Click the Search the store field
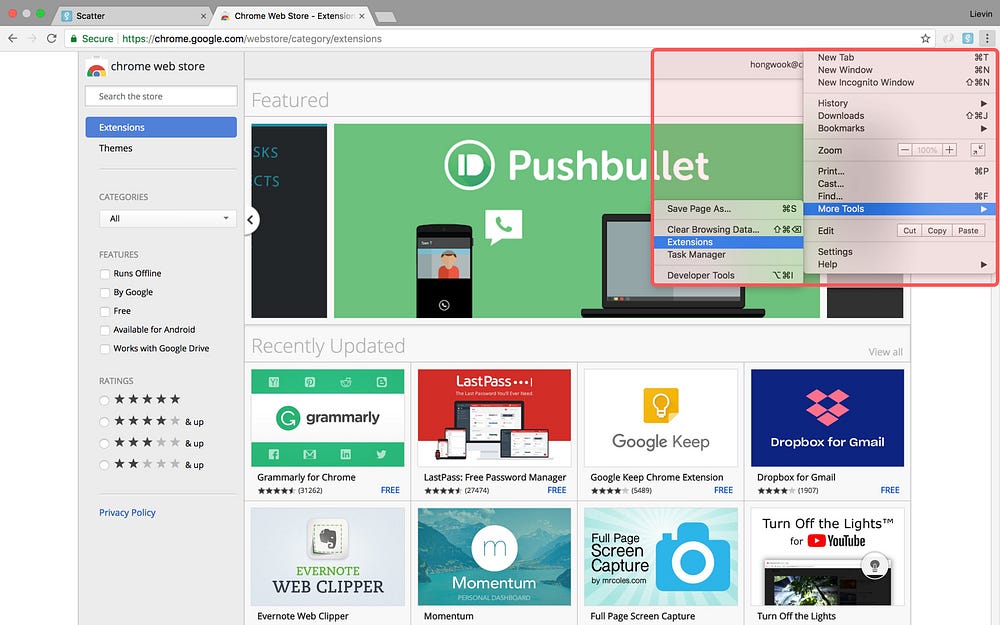 point(161,96)
